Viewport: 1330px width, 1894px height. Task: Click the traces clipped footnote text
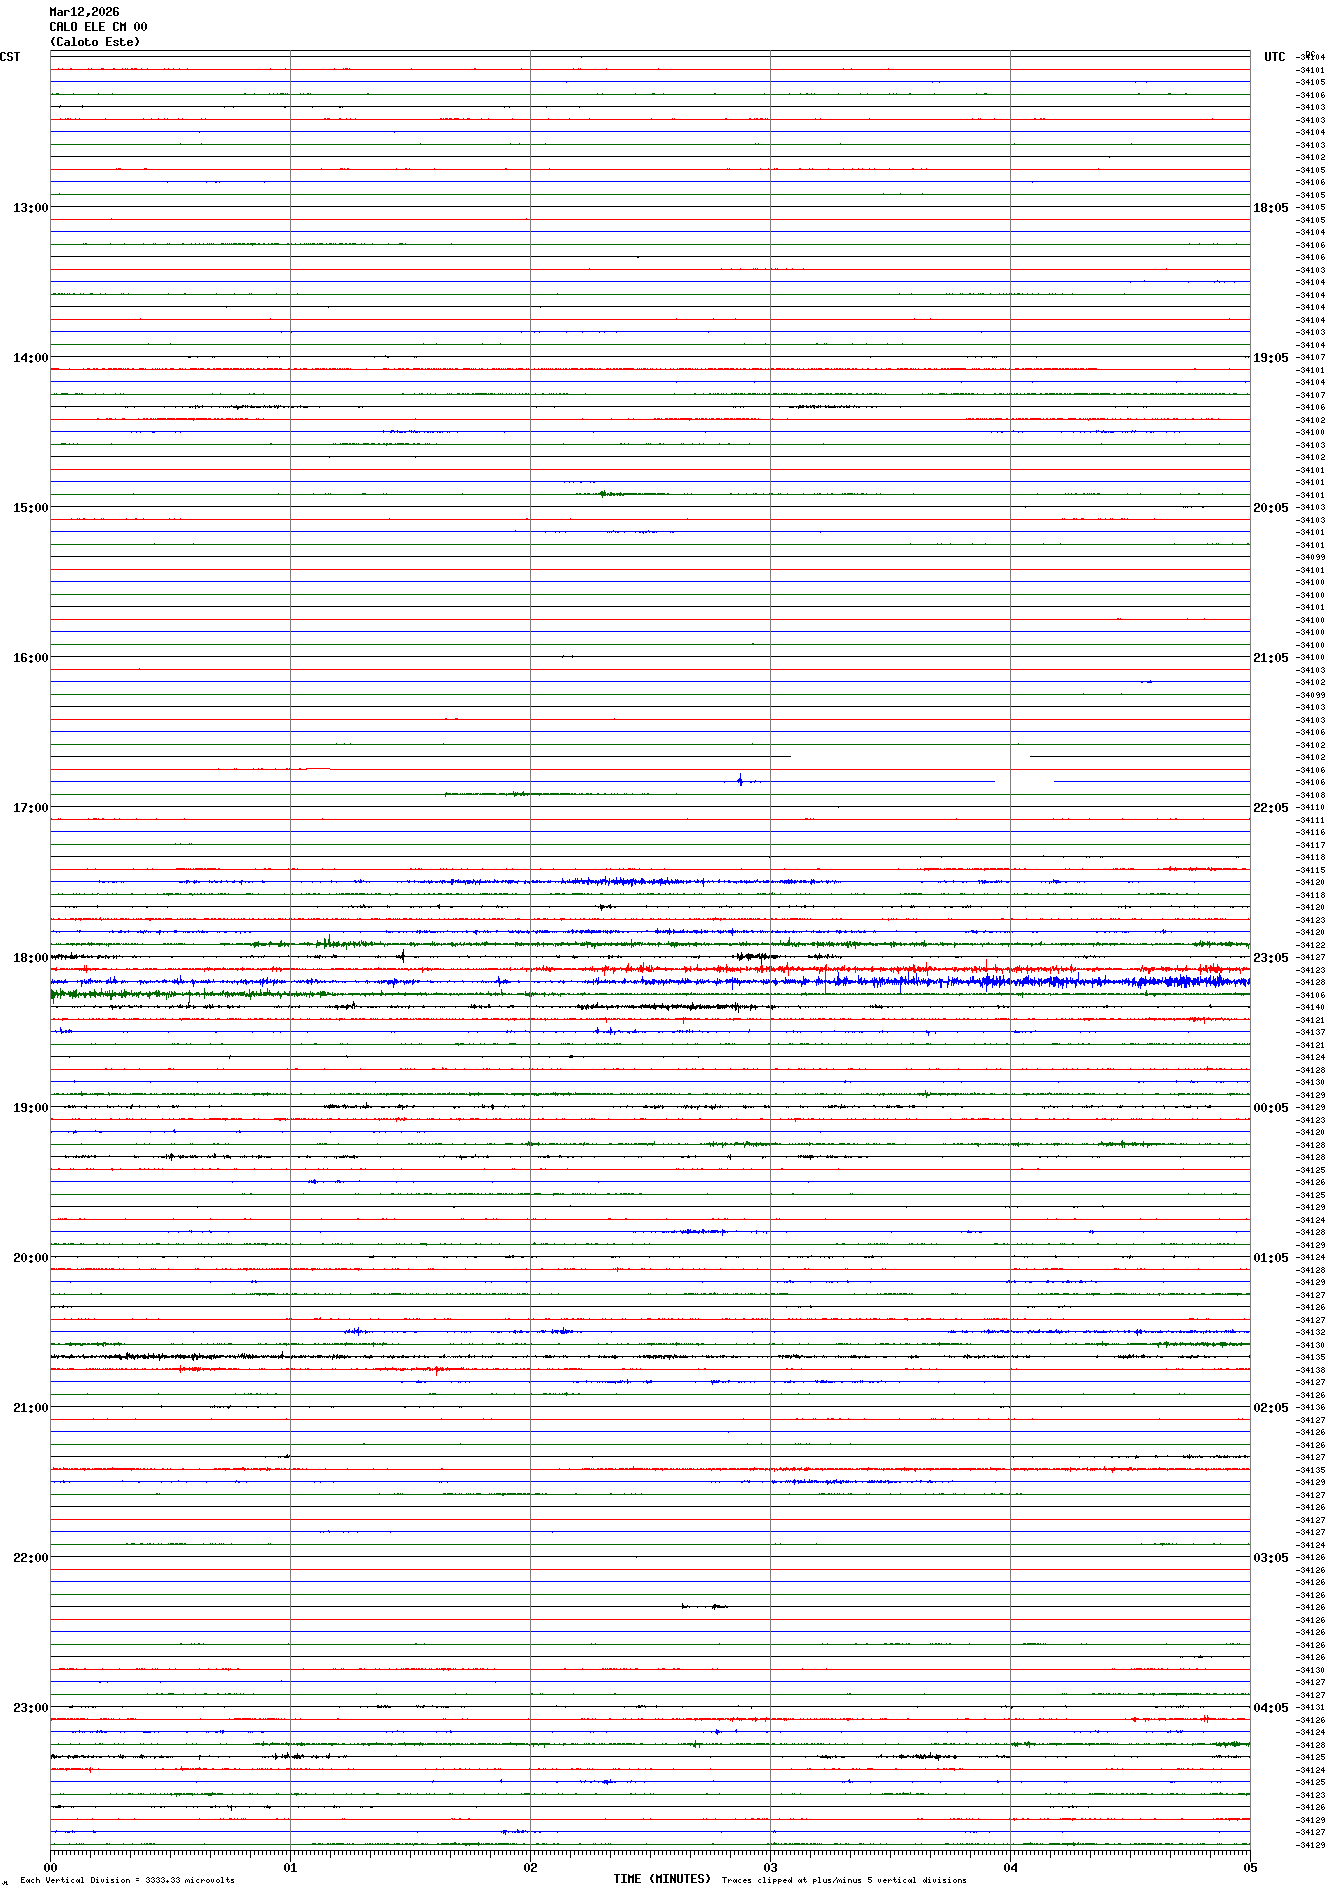pyautogui.click(x=843, y=1880)
